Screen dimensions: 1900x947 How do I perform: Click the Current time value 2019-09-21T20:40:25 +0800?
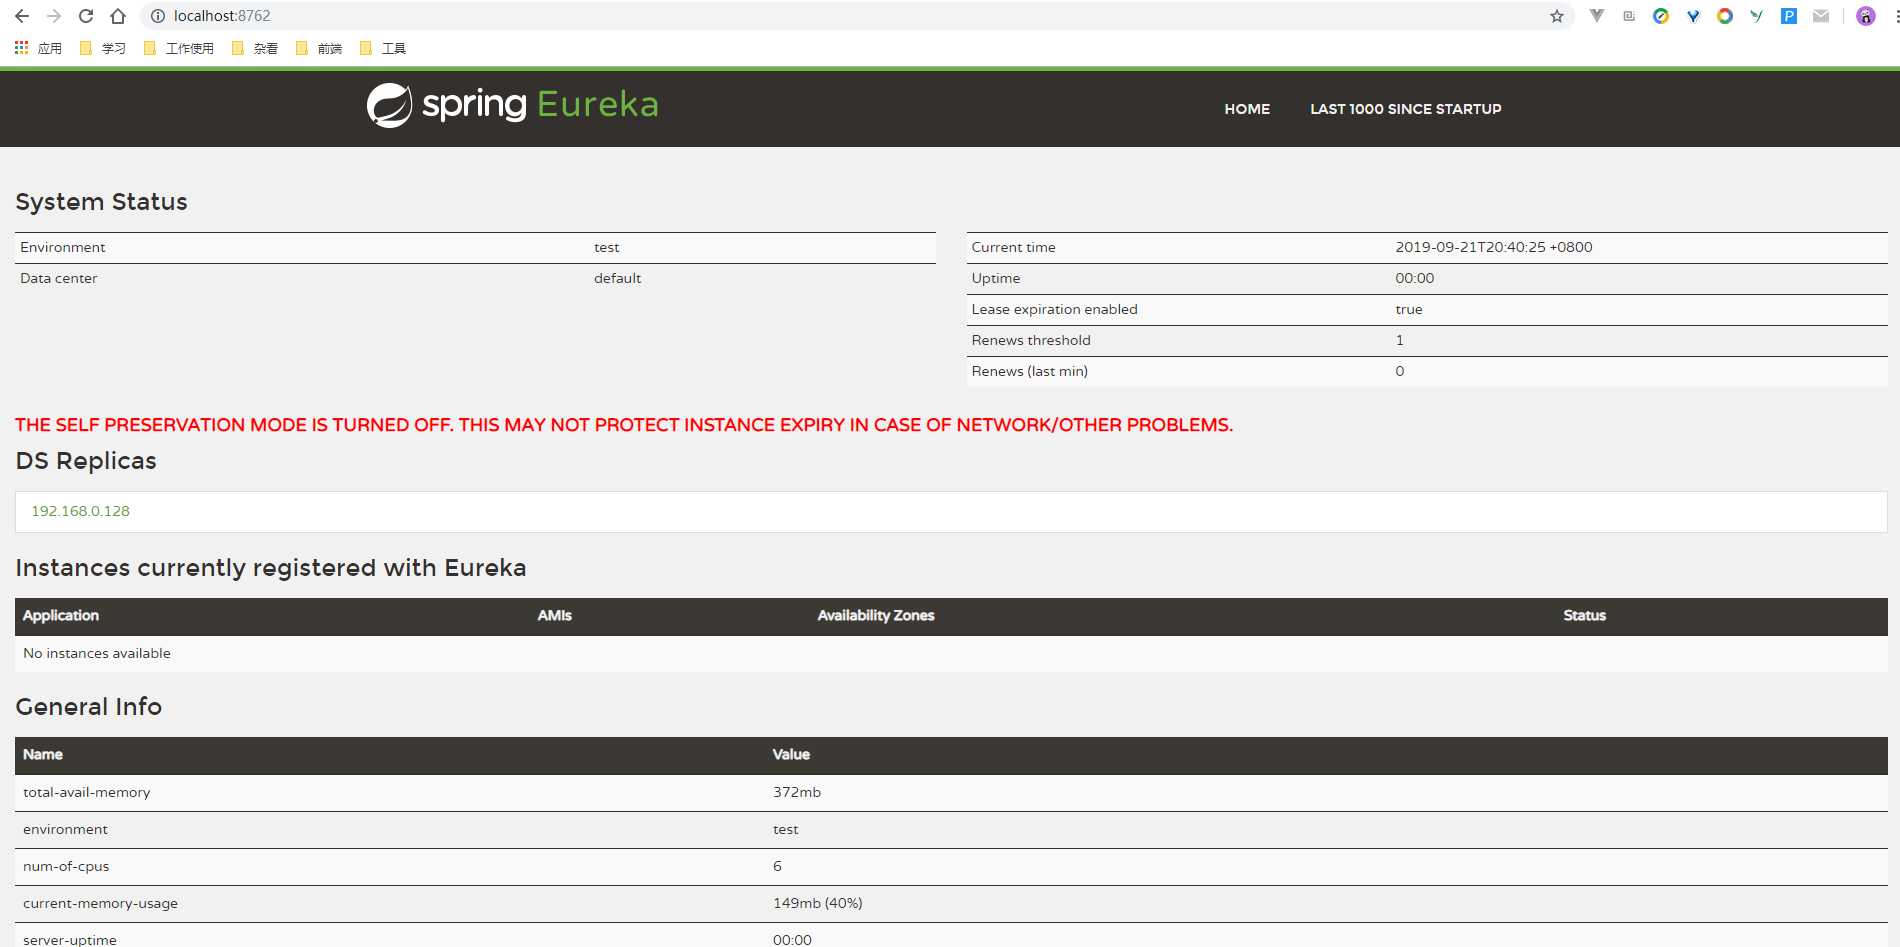click(1494, 247)
